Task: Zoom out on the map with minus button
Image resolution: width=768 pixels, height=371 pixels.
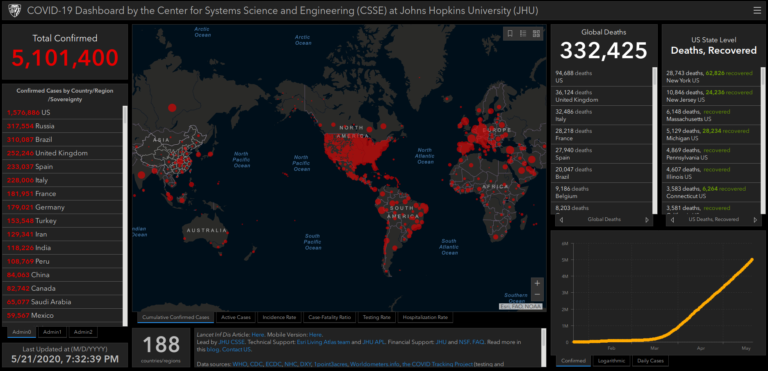Action: (x=537, y=294)
